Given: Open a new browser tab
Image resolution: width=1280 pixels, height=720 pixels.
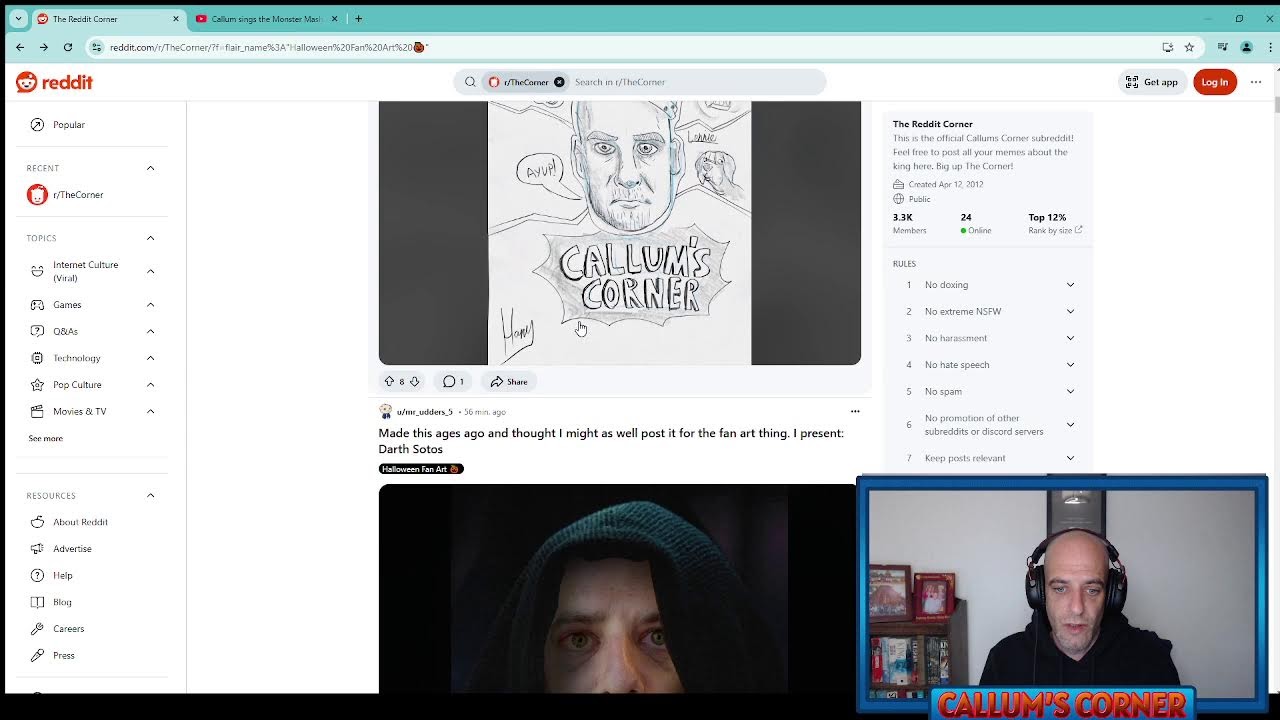Looking at the screenshot, I should [358, 18].
